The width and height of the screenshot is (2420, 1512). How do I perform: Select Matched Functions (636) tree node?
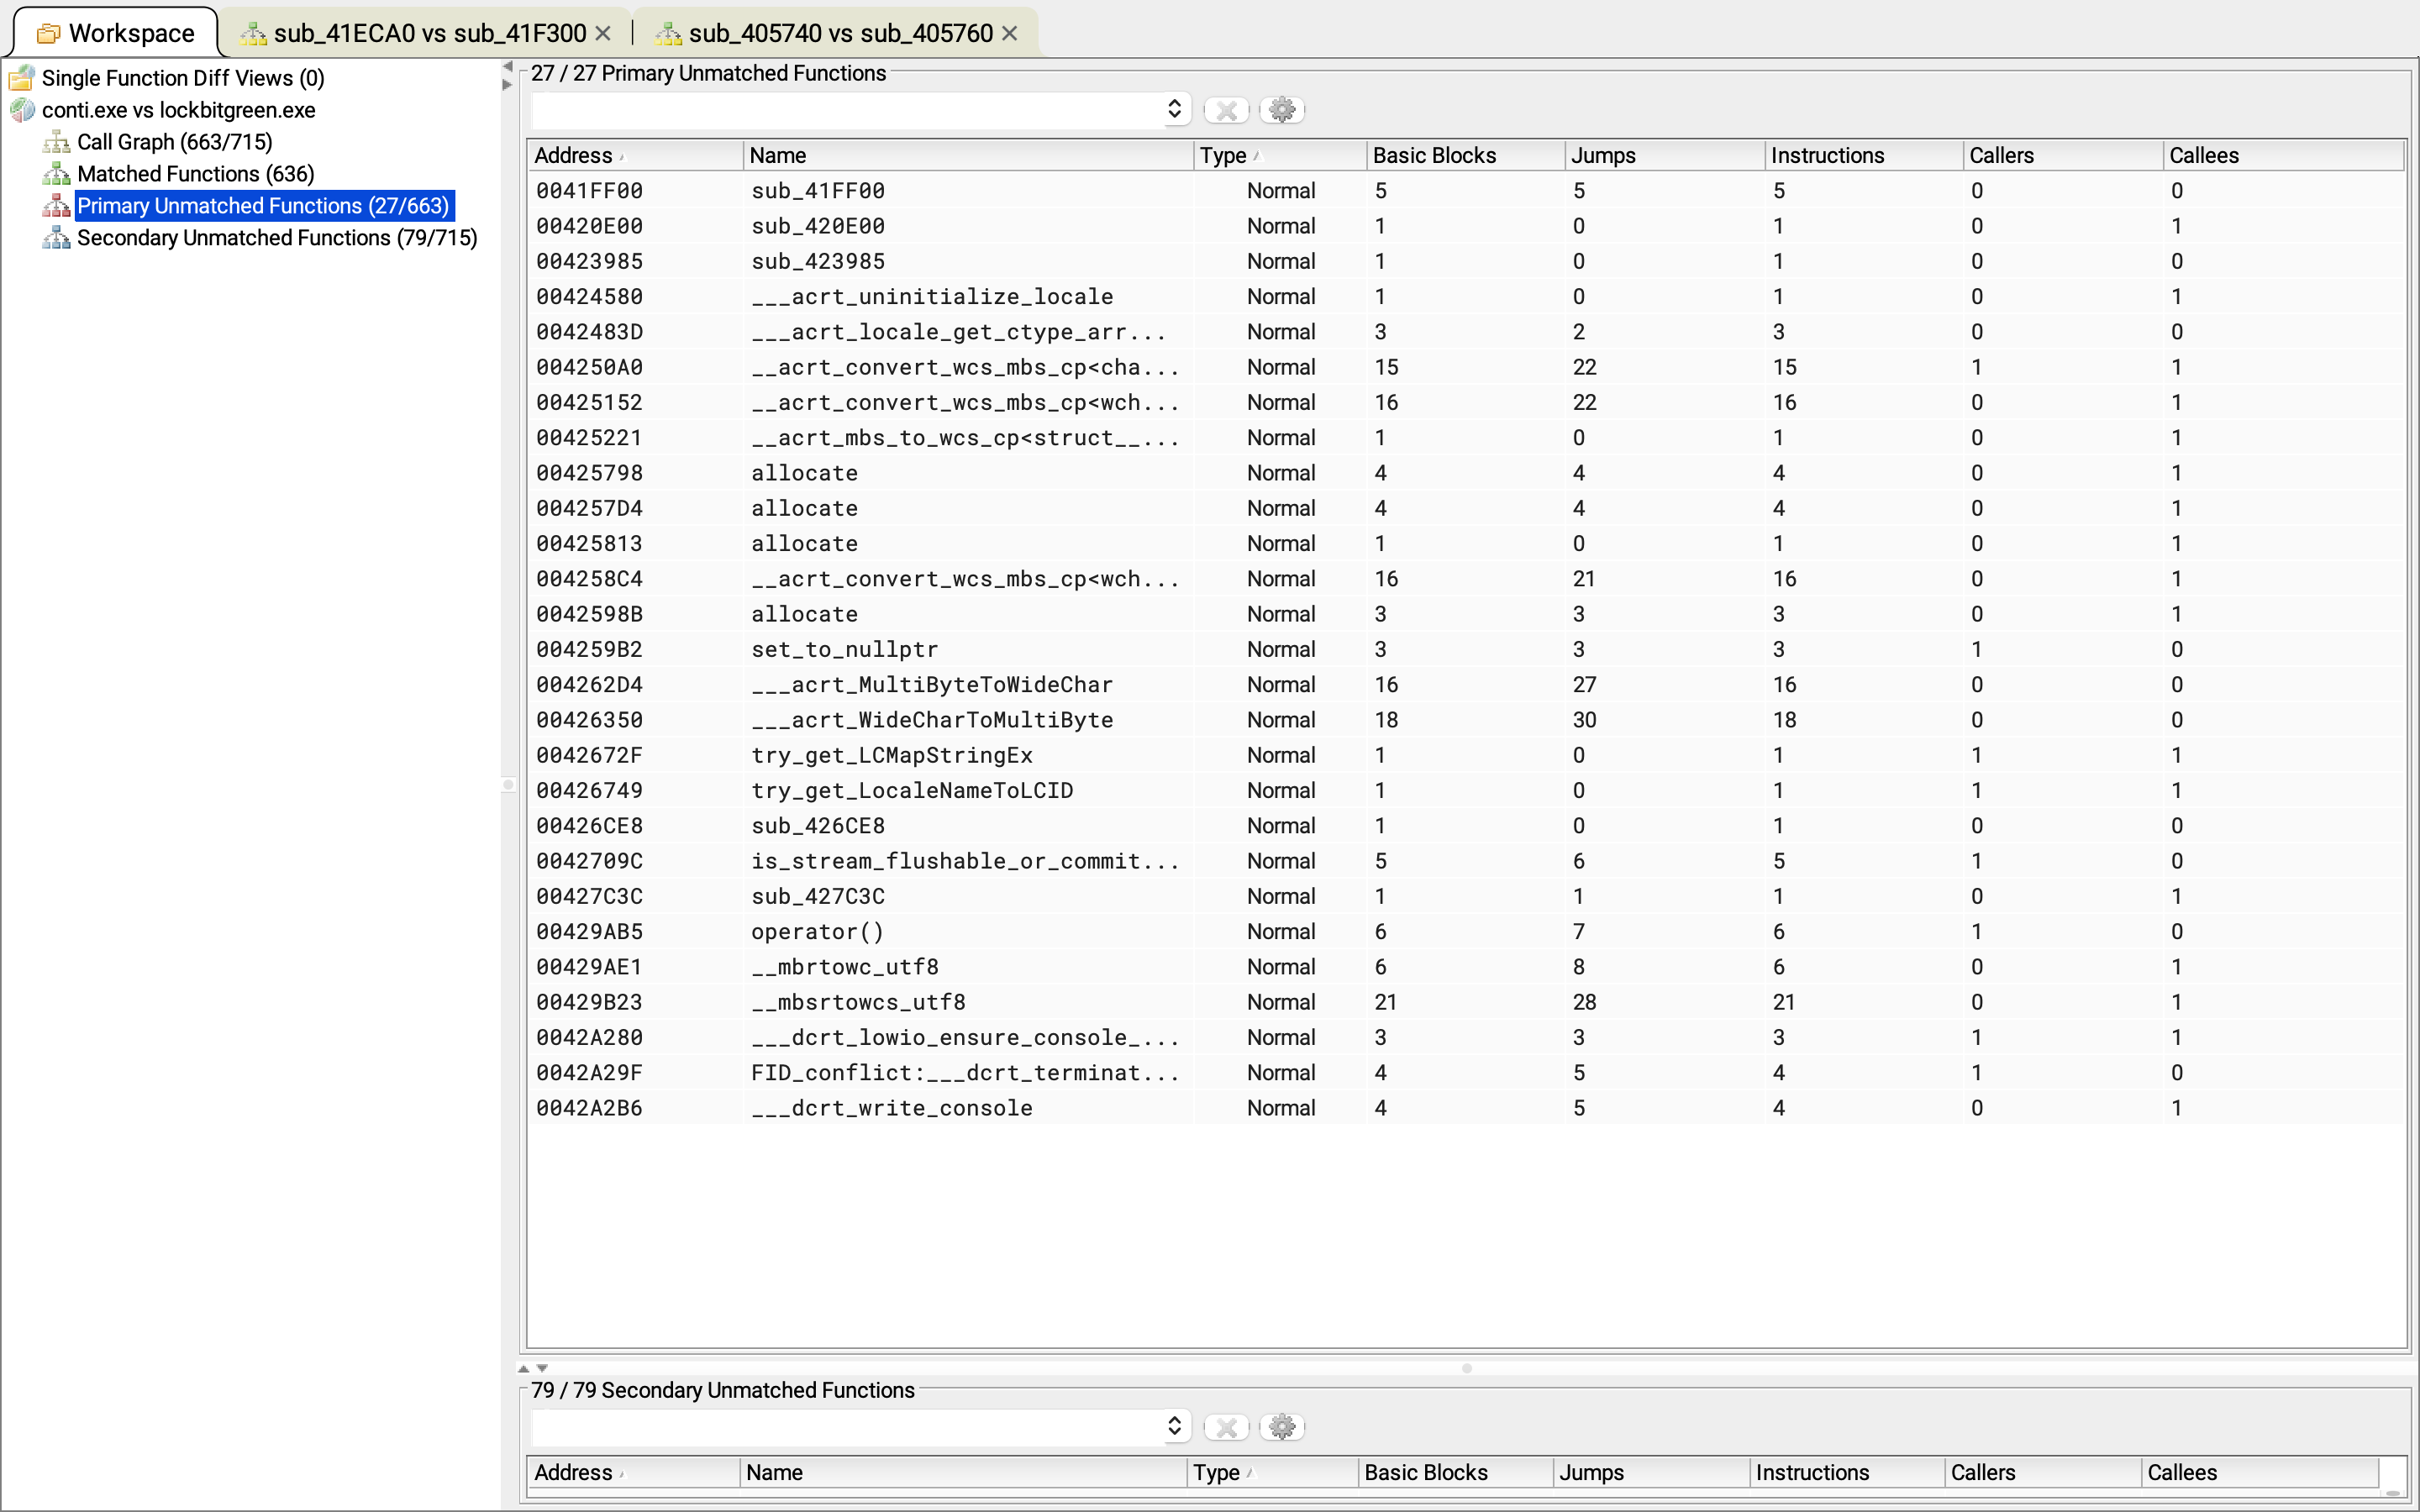pos(195,174)
